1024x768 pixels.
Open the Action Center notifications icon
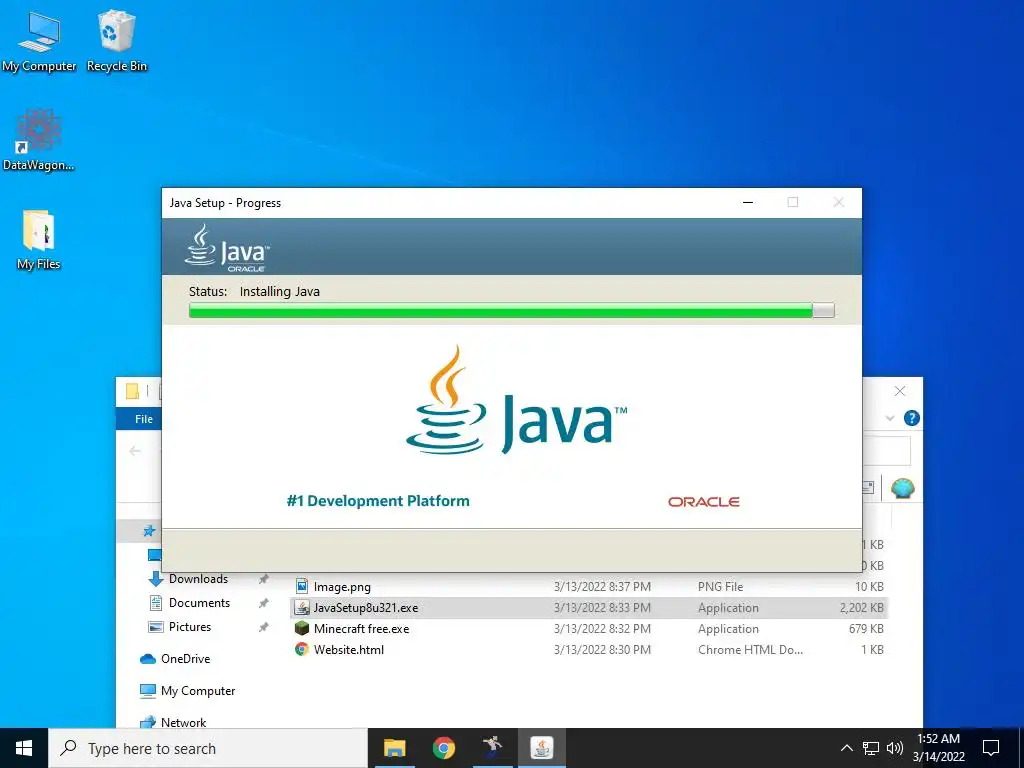pyautogui.click(x=991, y=748)
